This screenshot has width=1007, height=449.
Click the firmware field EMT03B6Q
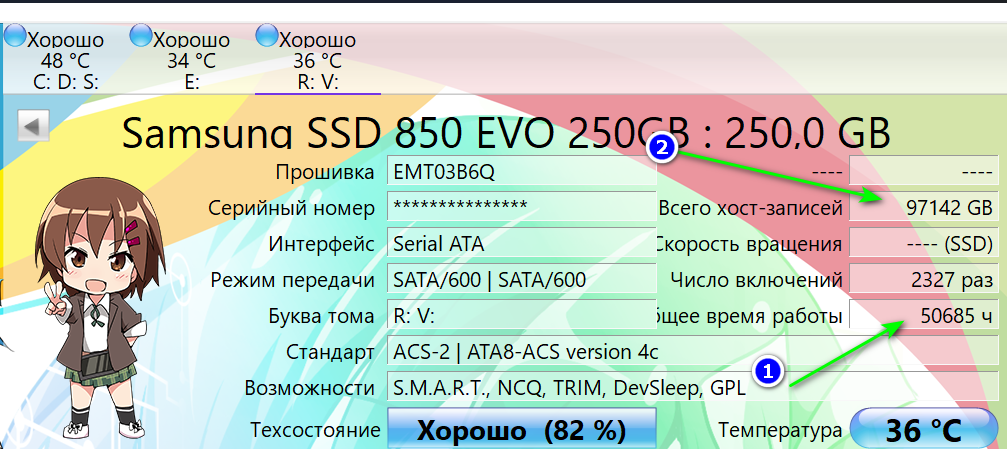[x=521, y=172]
